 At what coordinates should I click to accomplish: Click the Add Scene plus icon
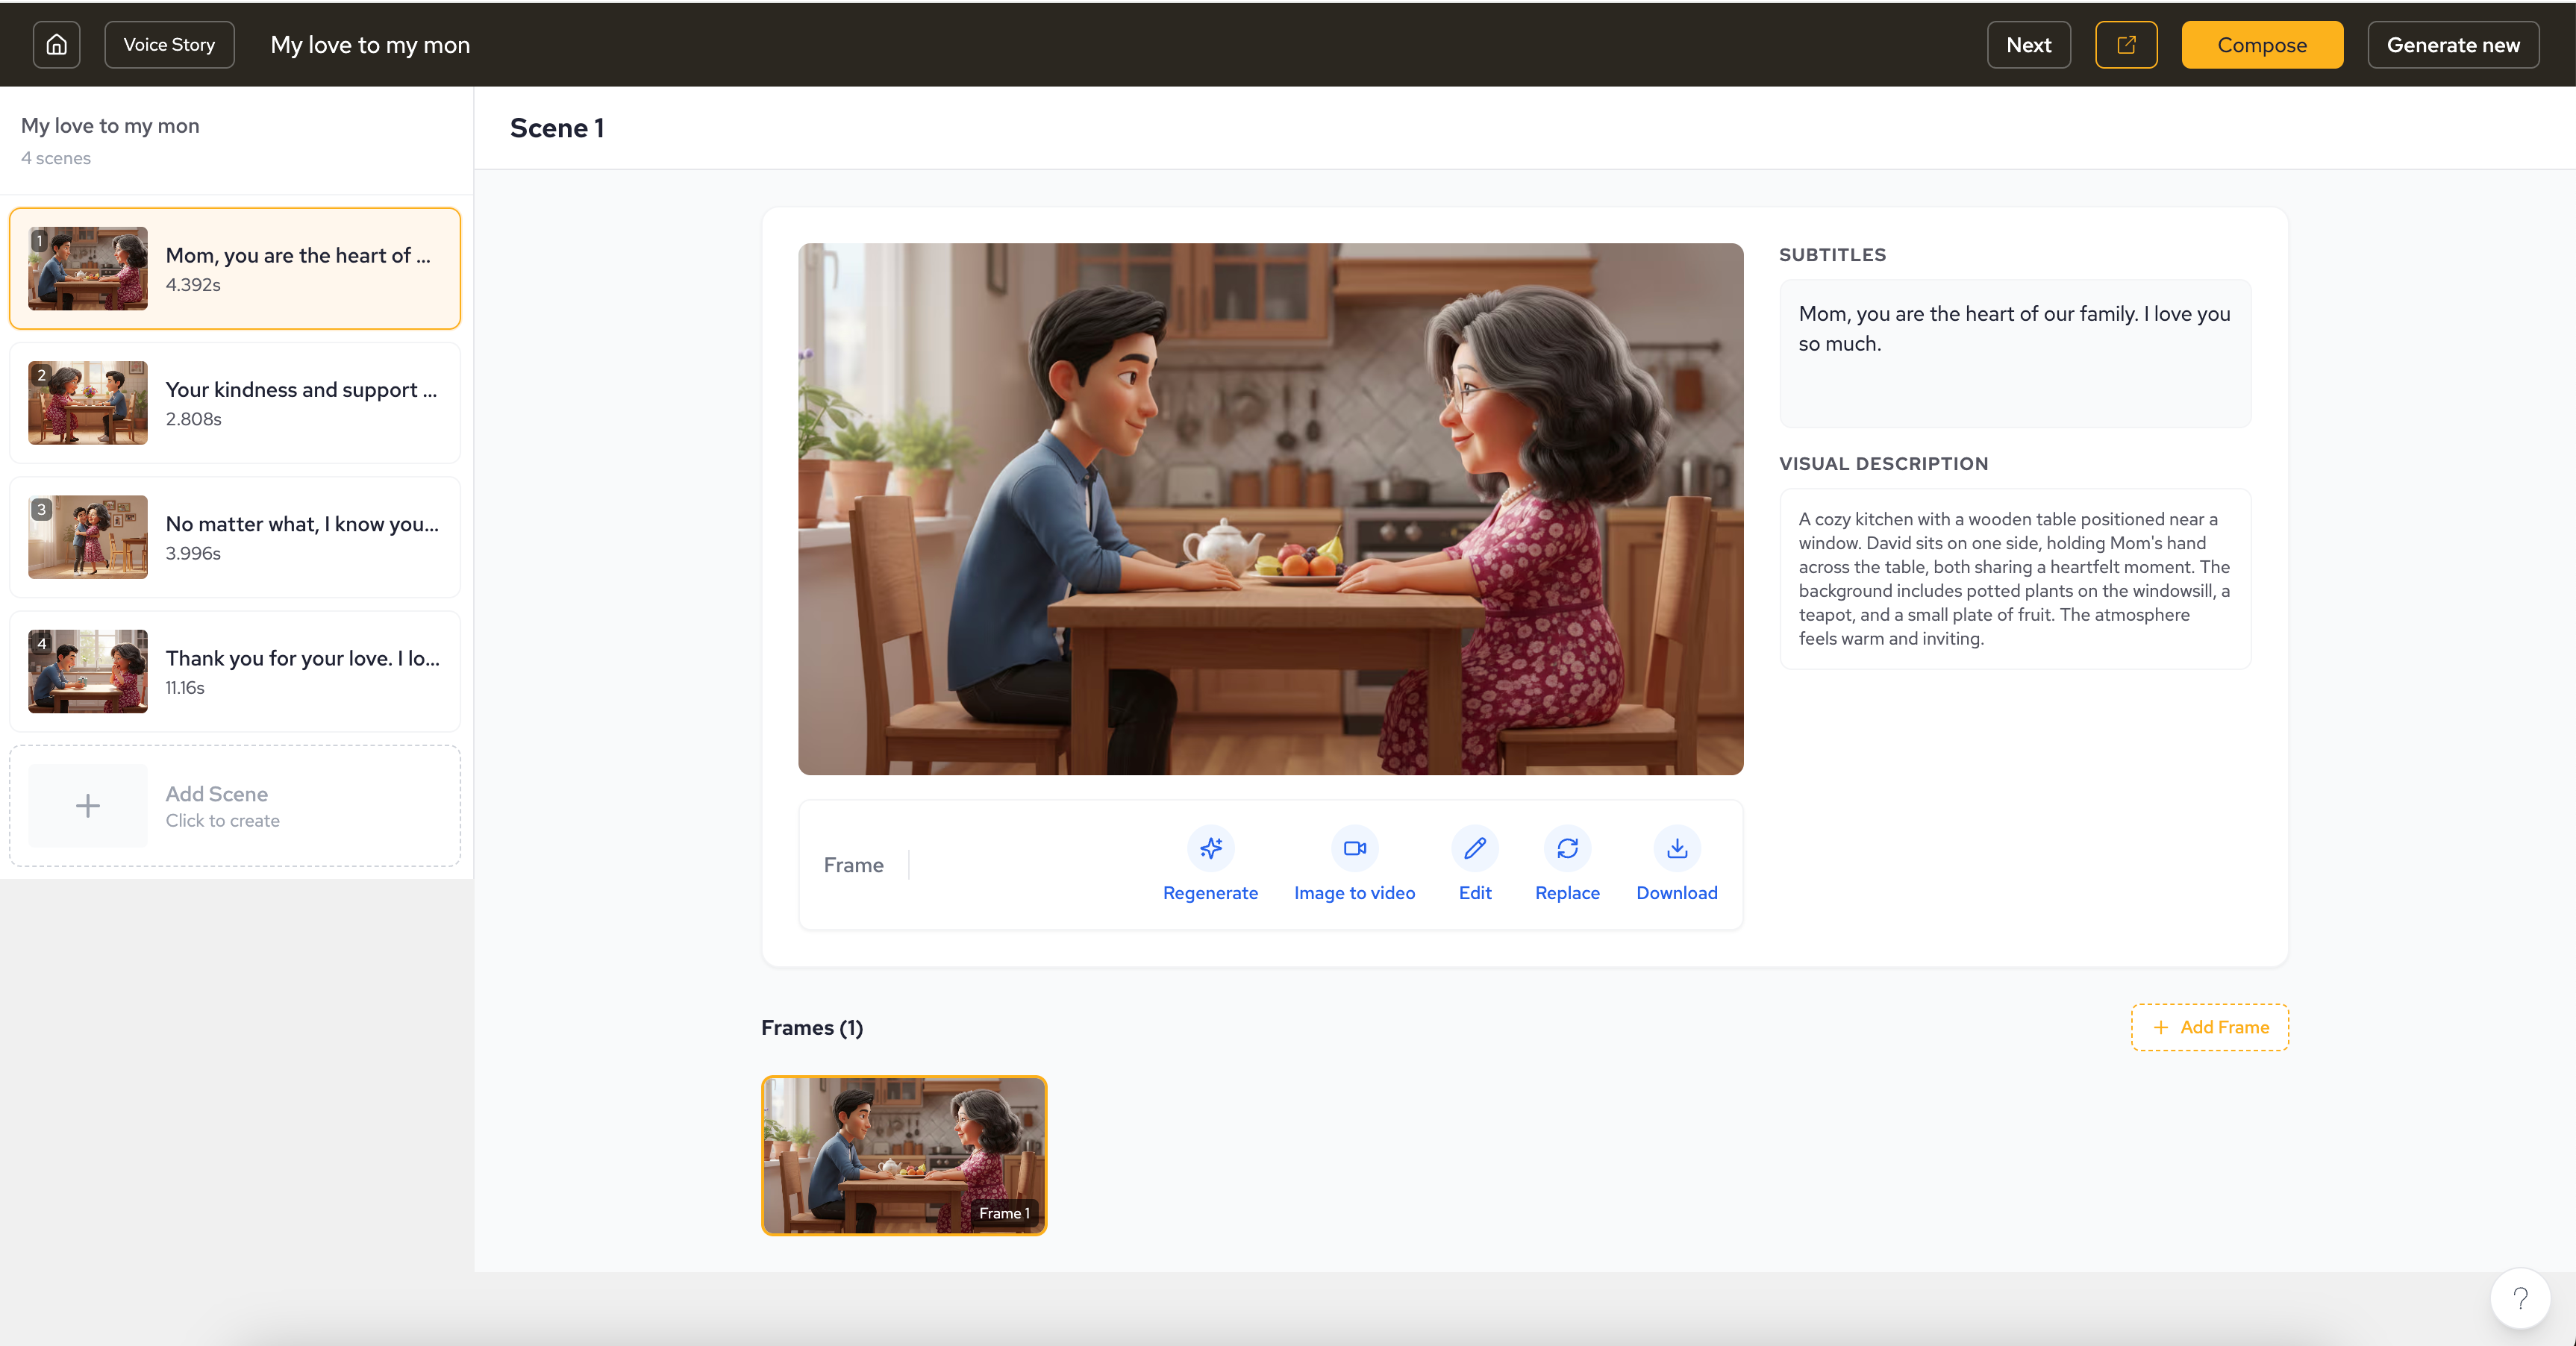coord(88,806)
